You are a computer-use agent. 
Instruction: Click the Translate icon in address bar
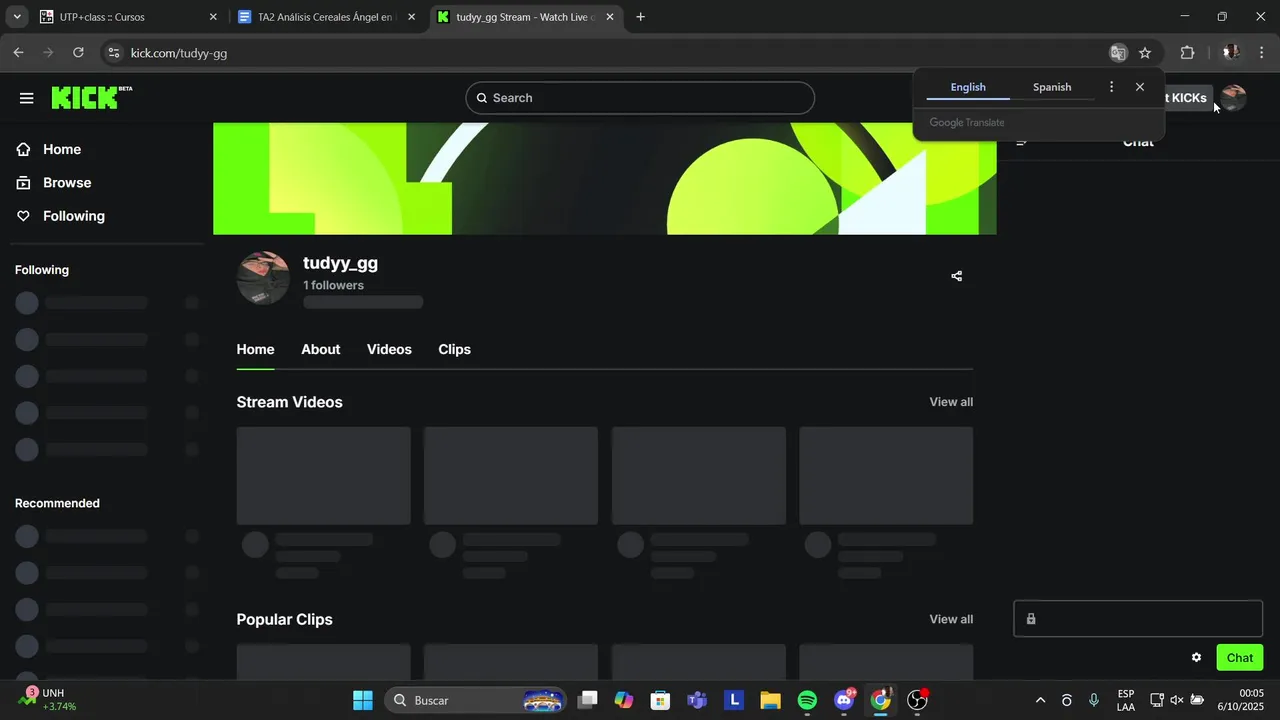[x=1118, y=53]
